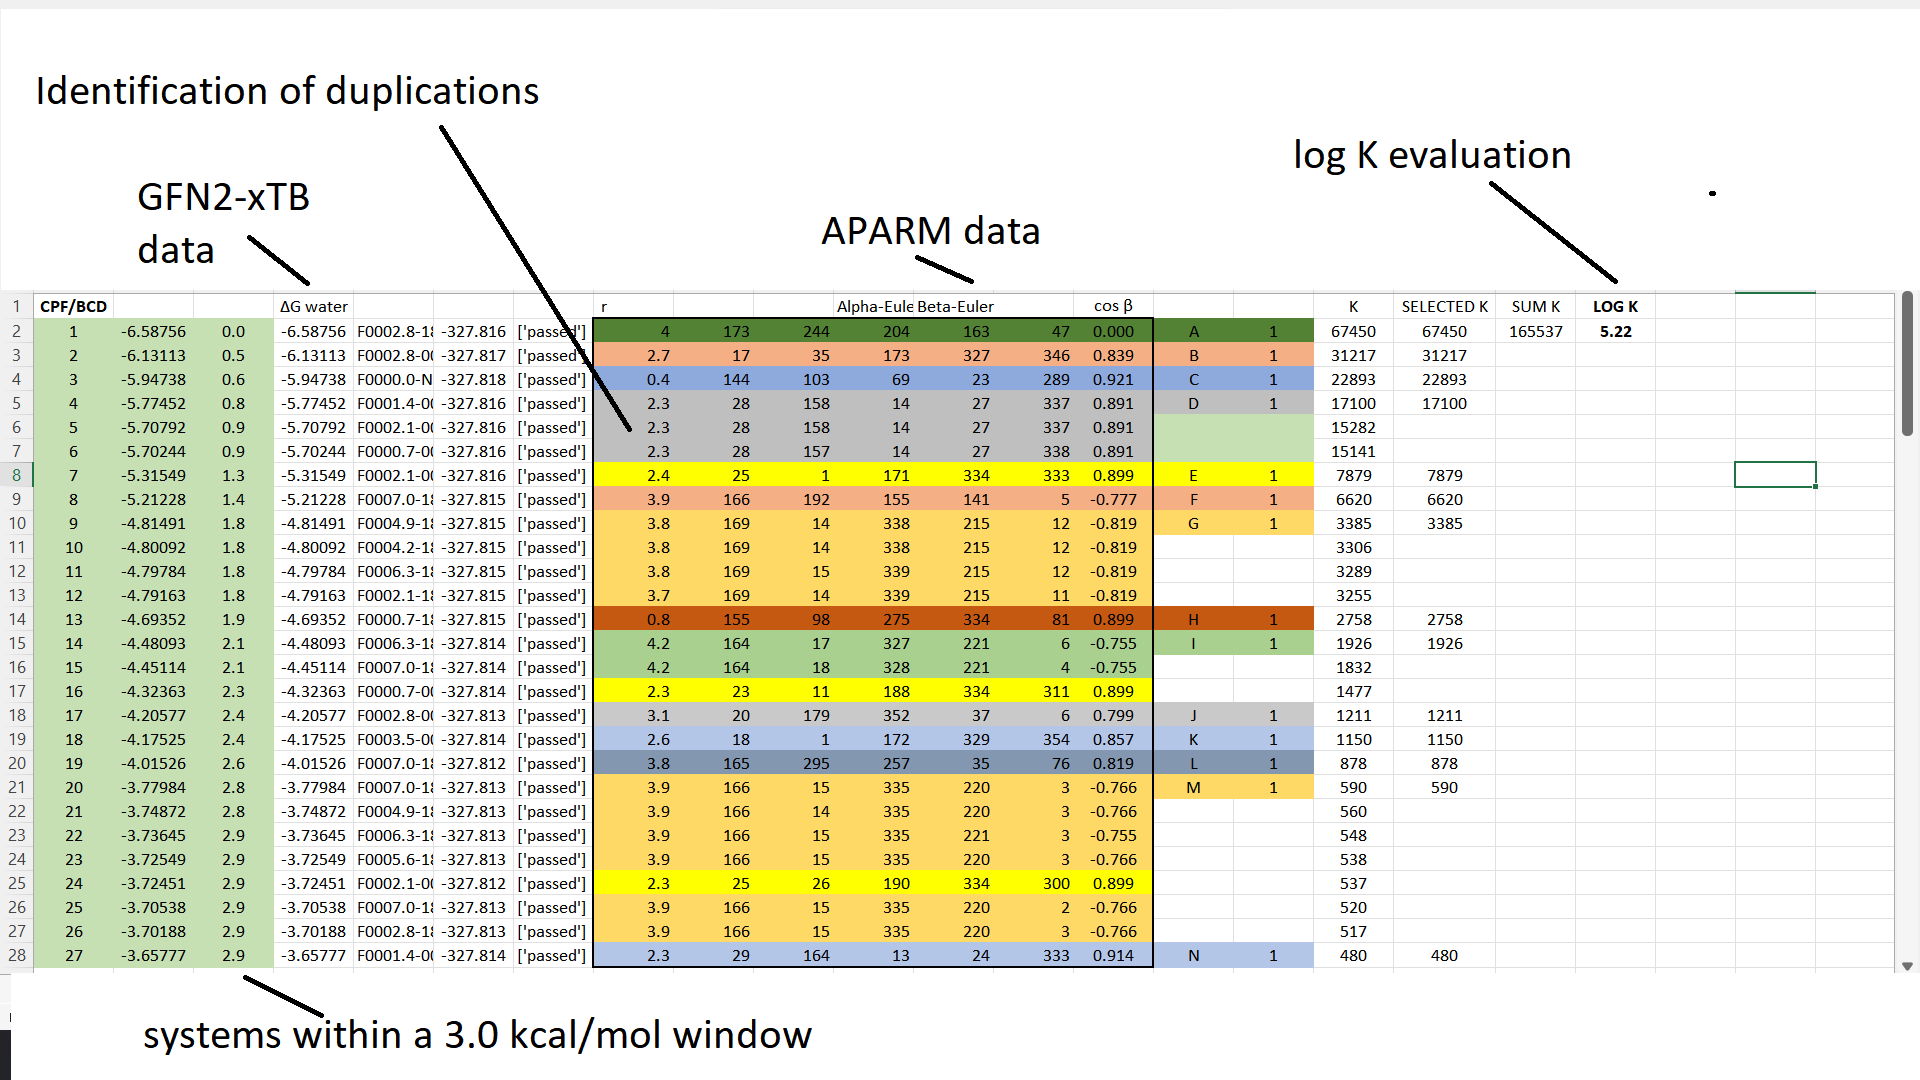Click the scrollbar down arrow

[x=1907, y=967]
